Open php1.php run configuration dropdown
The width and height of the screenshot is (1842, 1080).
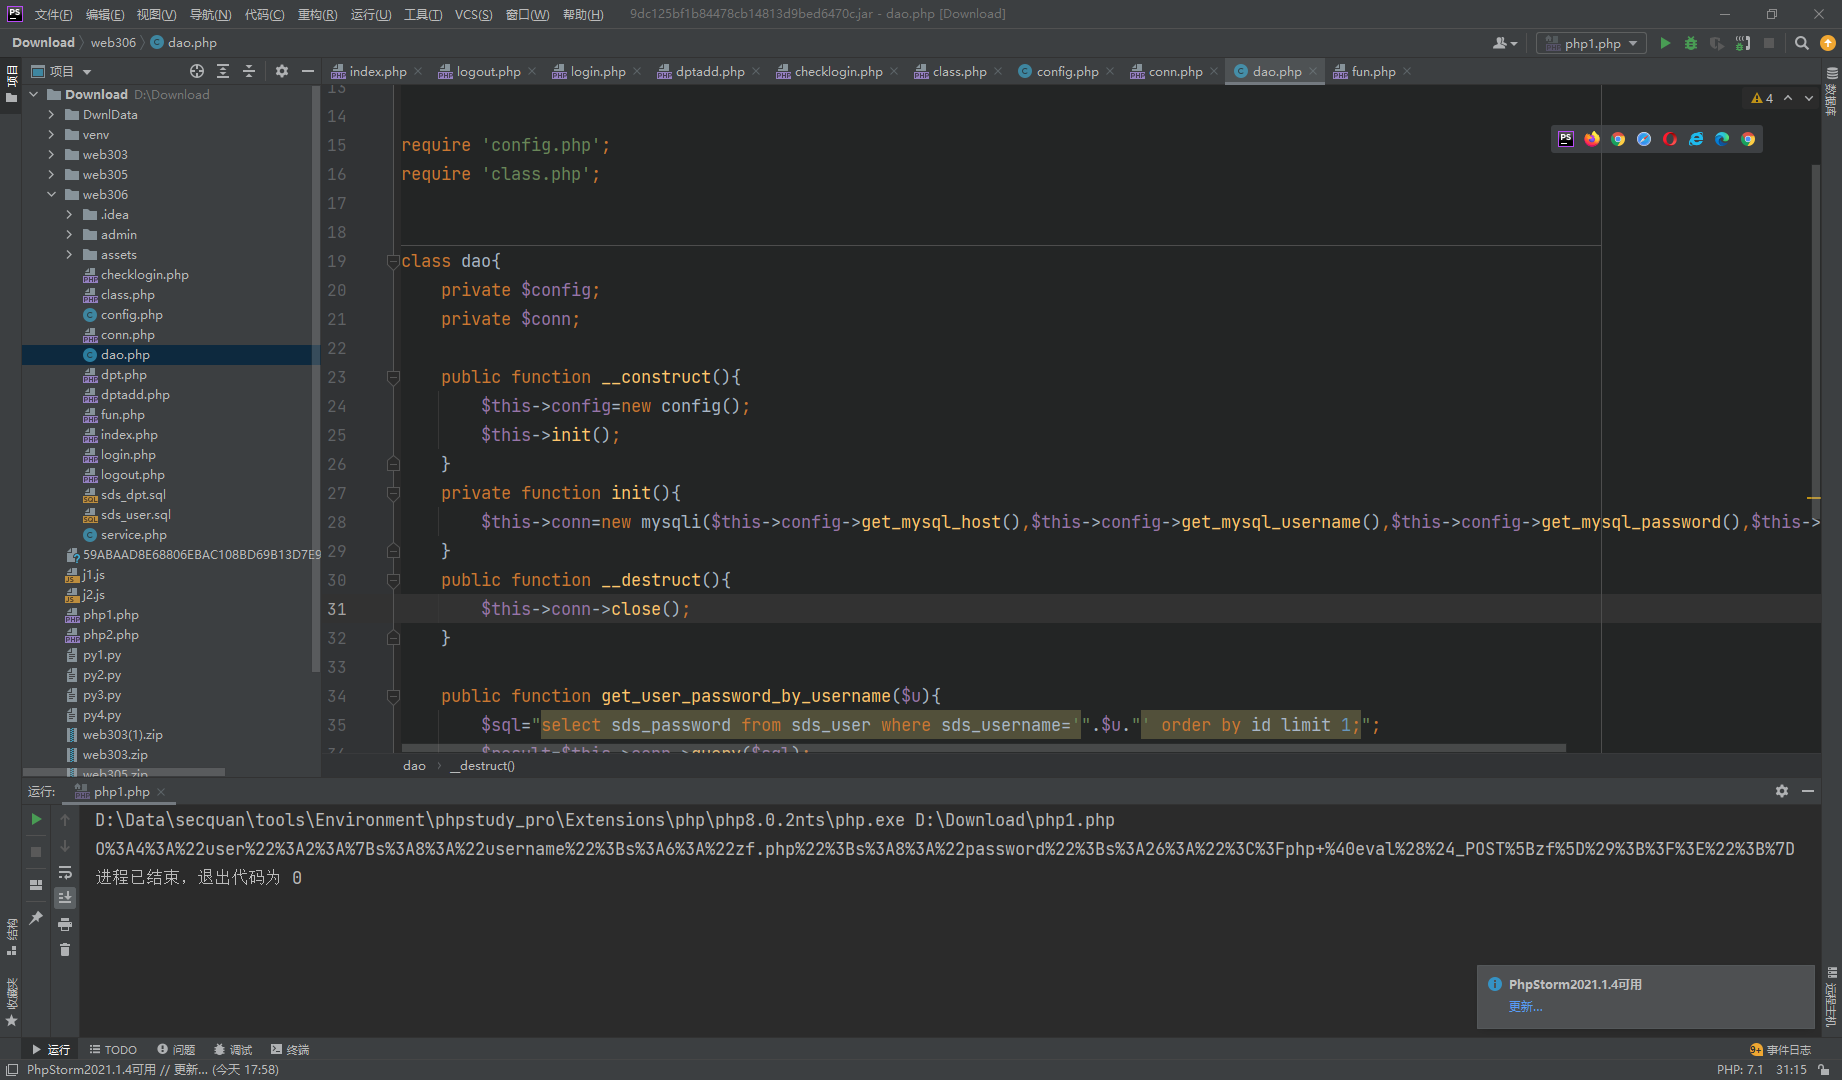[x=1592, y=43]
